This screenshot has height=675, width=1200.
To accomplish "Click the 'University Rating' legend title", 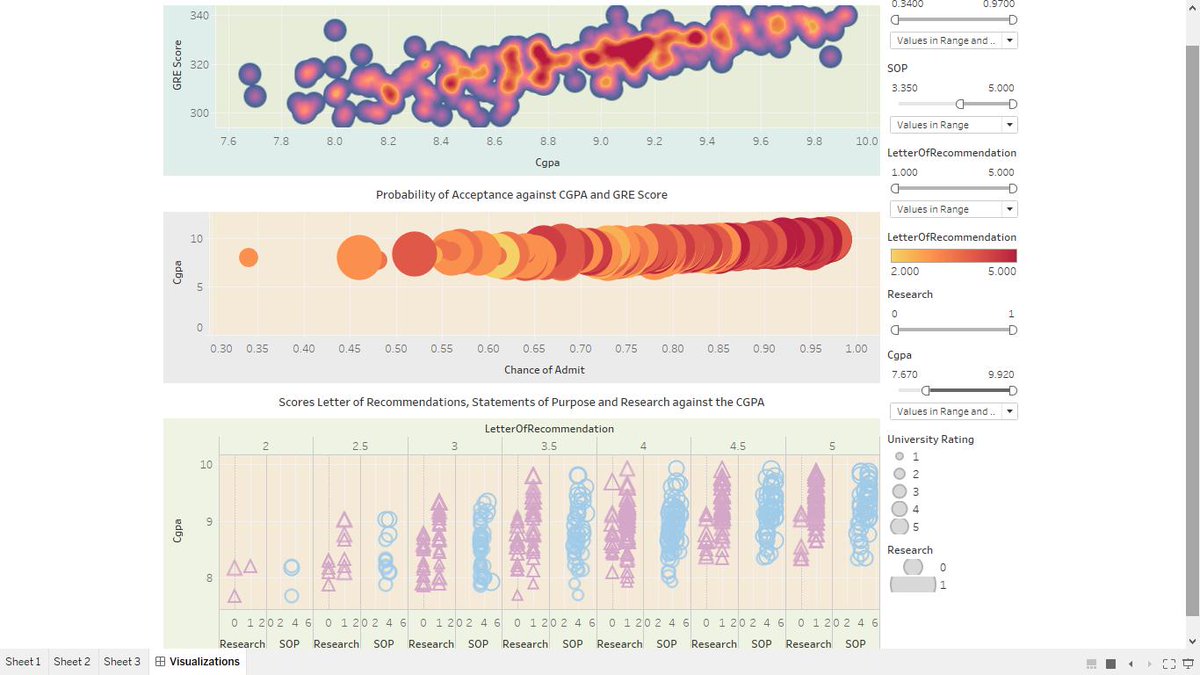I will click(x=930, y=439).
